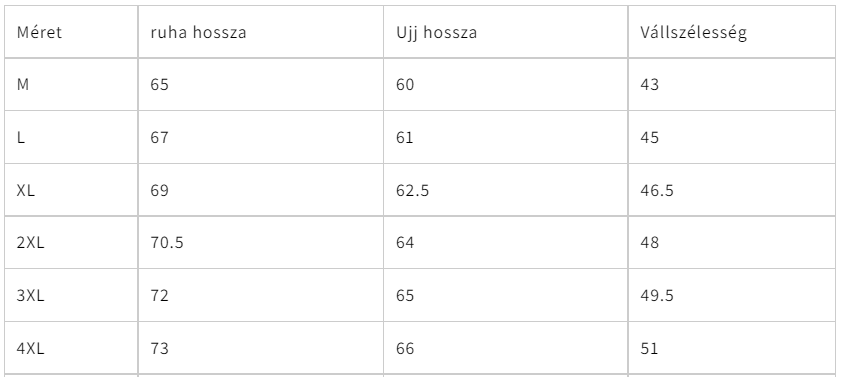Click dress length 65 for size M
This screenshot has height=377, width=842.
[159, 85]
